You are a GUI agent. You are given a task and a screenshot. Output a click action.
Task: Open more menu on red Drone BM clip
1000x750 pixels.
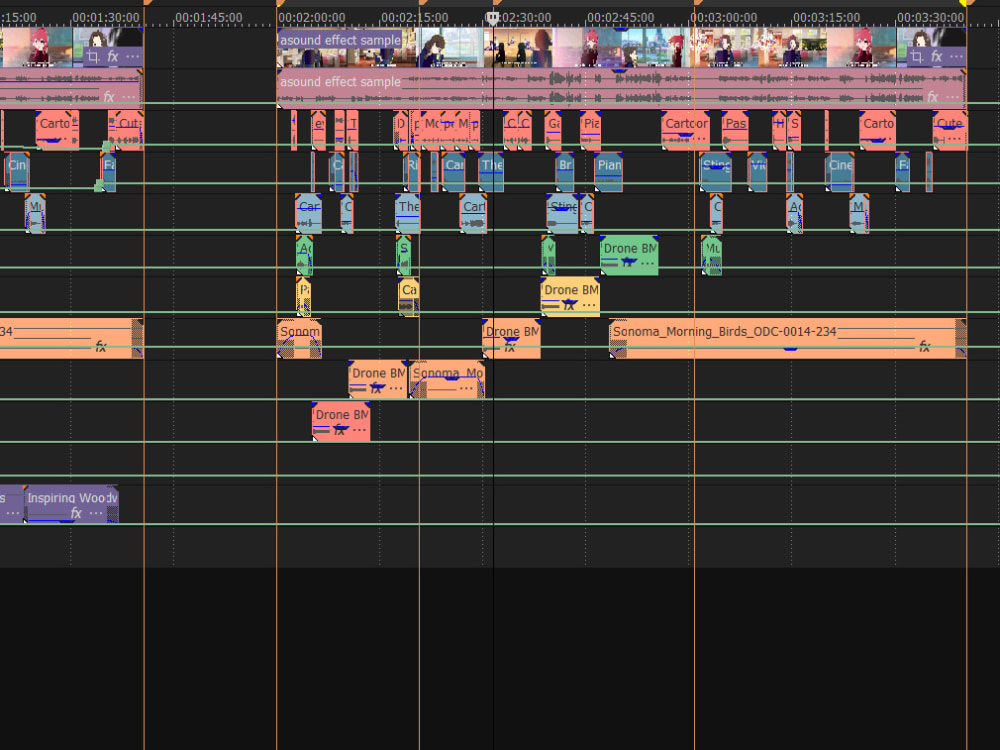[359, 430]
